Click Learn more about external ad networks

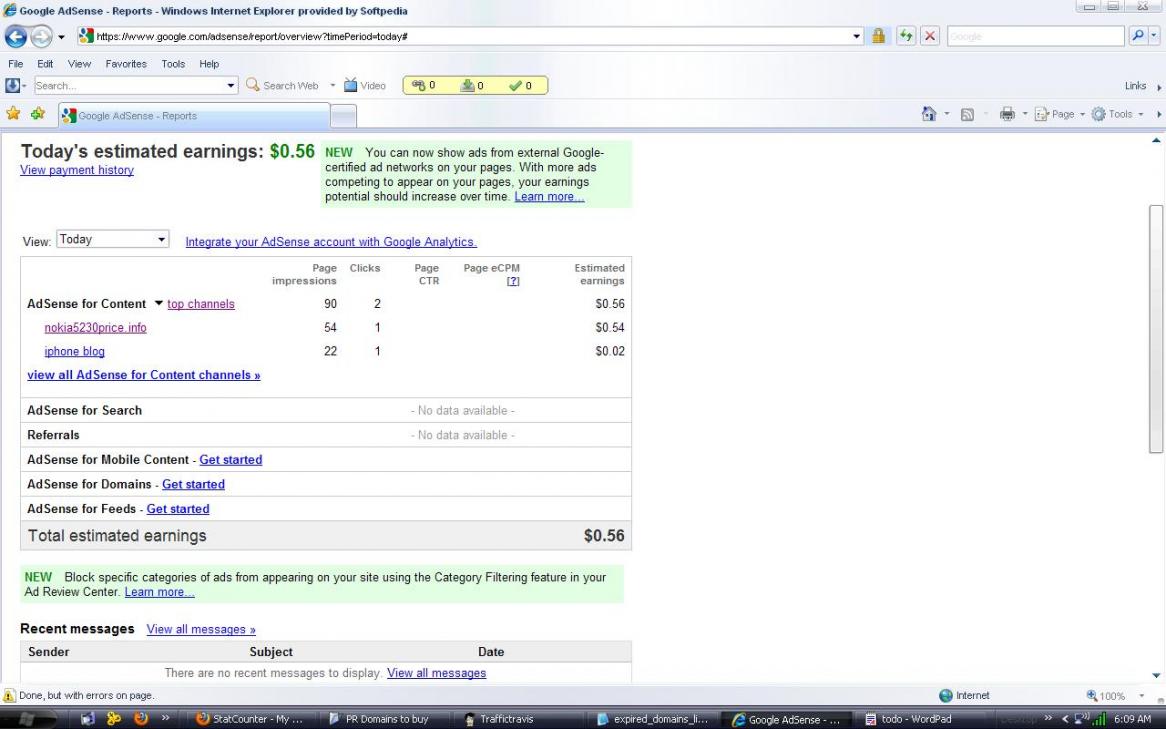tap(549, 196)
